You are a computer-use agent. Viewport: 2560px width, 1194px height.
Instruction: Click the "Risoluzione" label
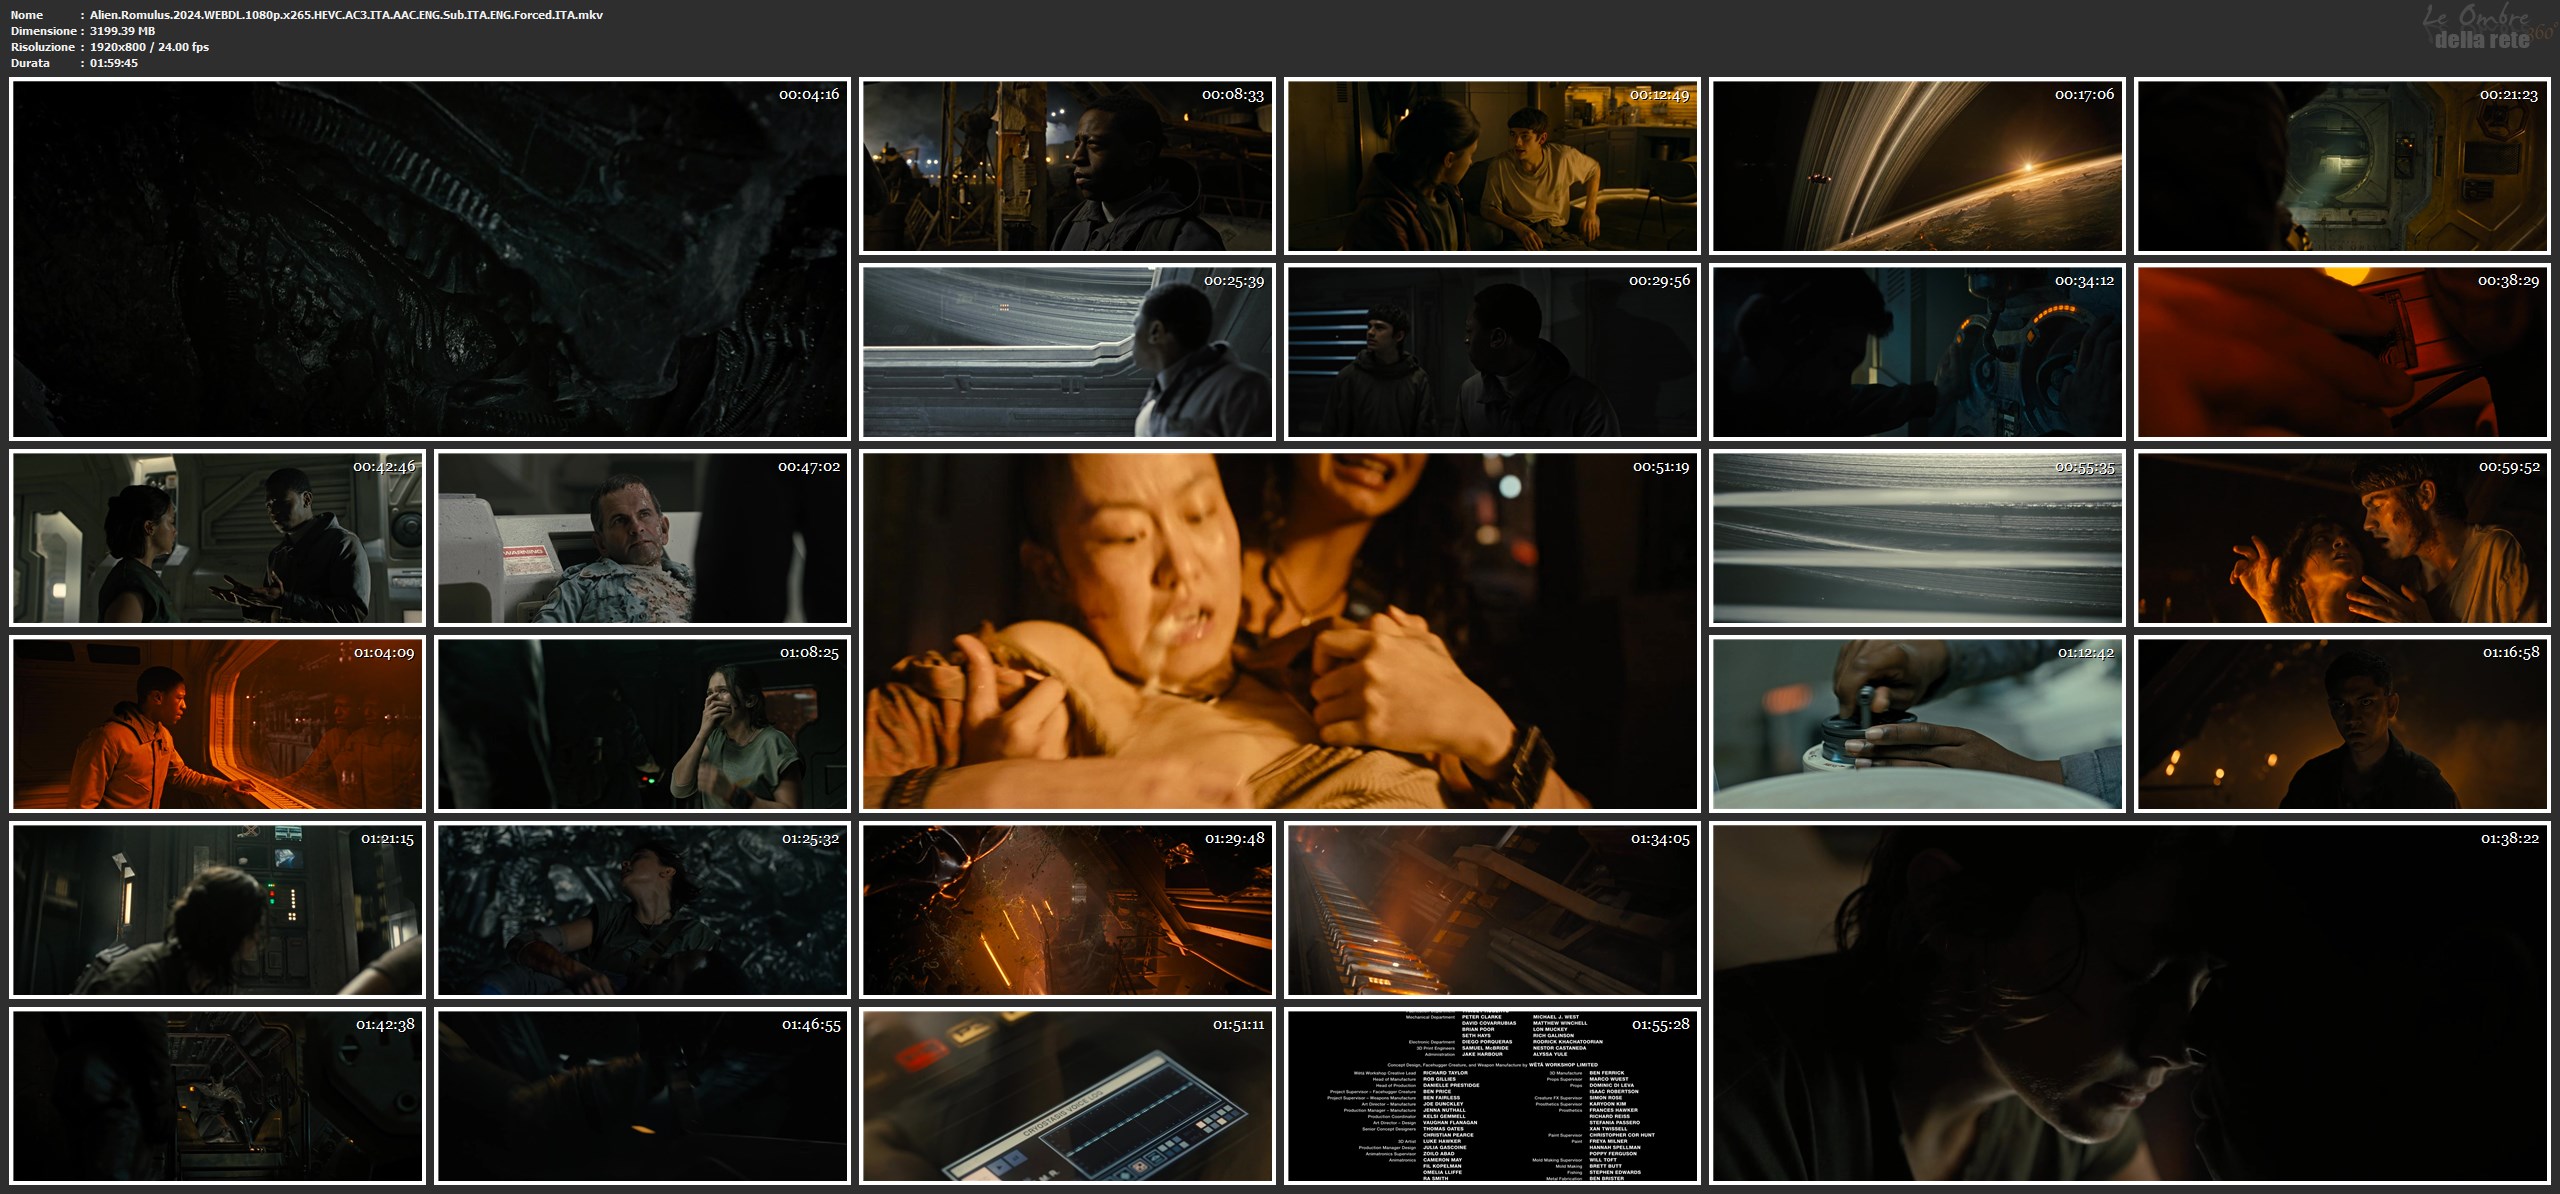43,47
